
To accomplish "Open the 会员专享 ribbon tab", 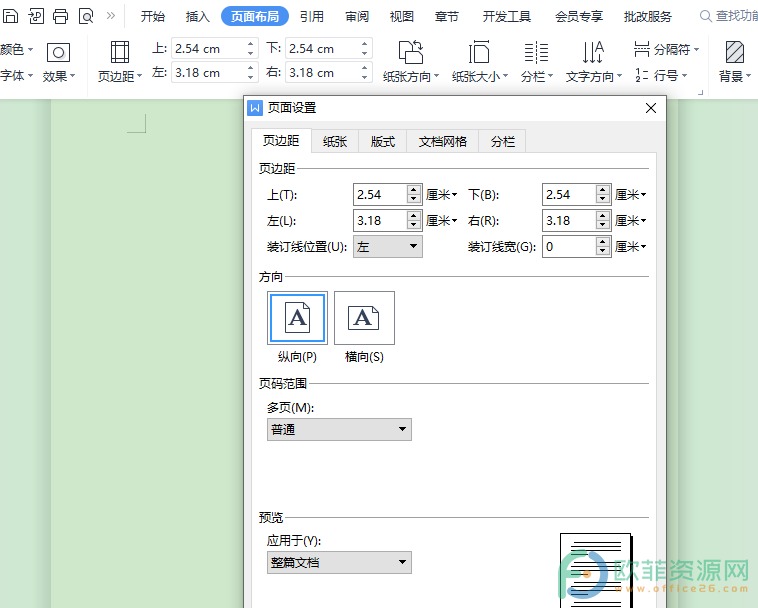I will (579, 16).
